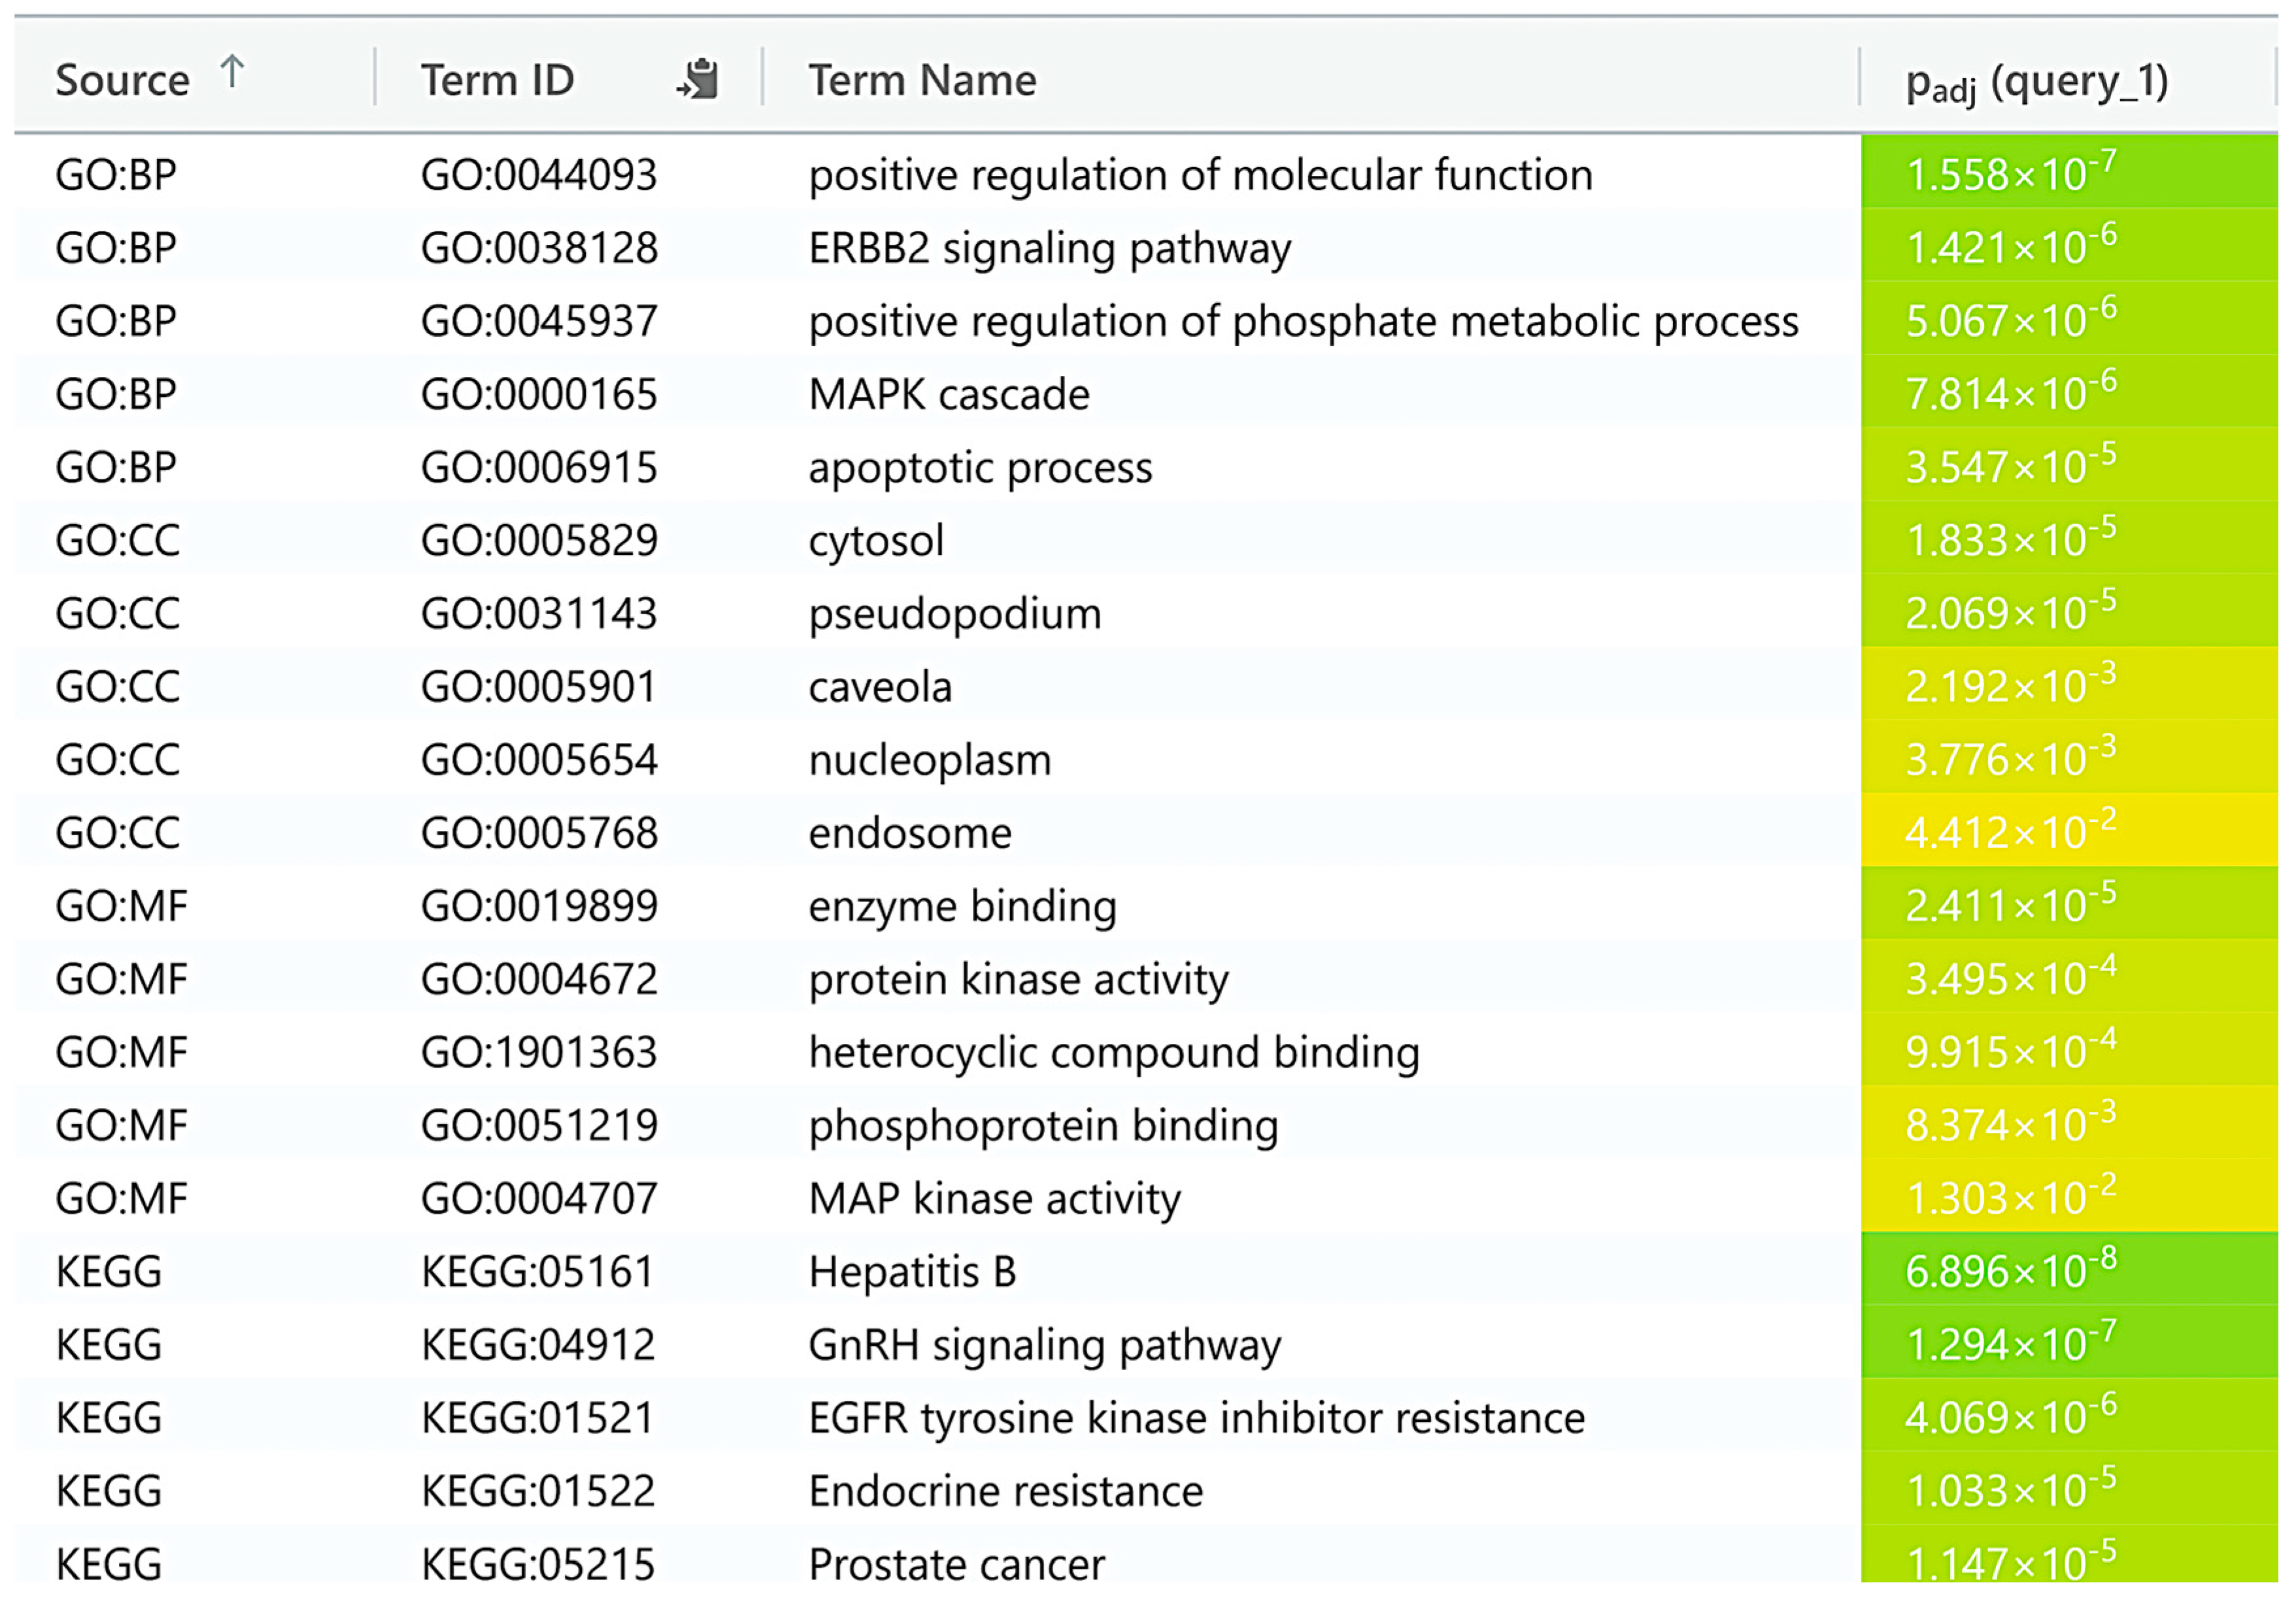Click the Term ID column header text
2296x1599 pixels.
[497, 80]
